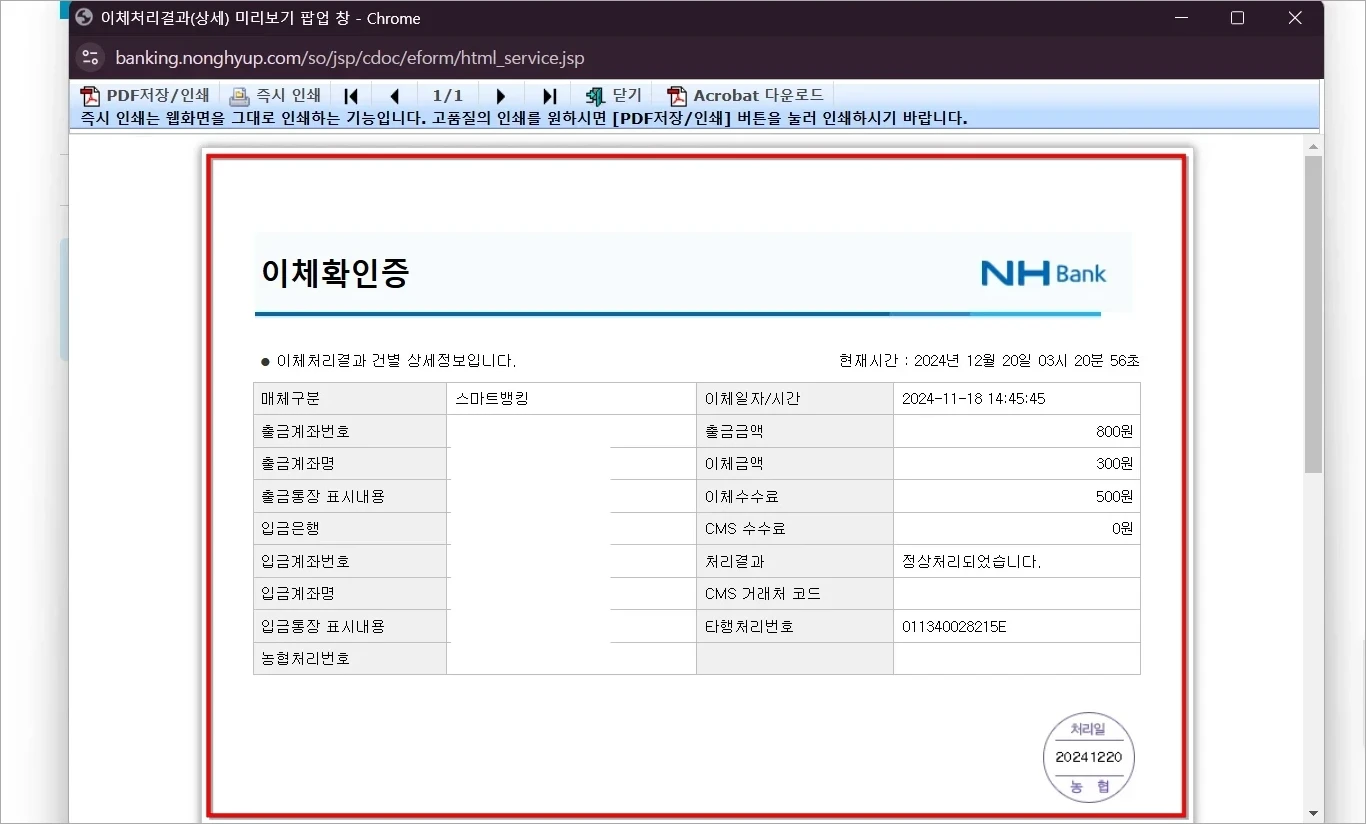Click the Acrobat 다운로드 PDF icon
Viewport: 1366px width, 824px height.
click(x=675, y=95)
